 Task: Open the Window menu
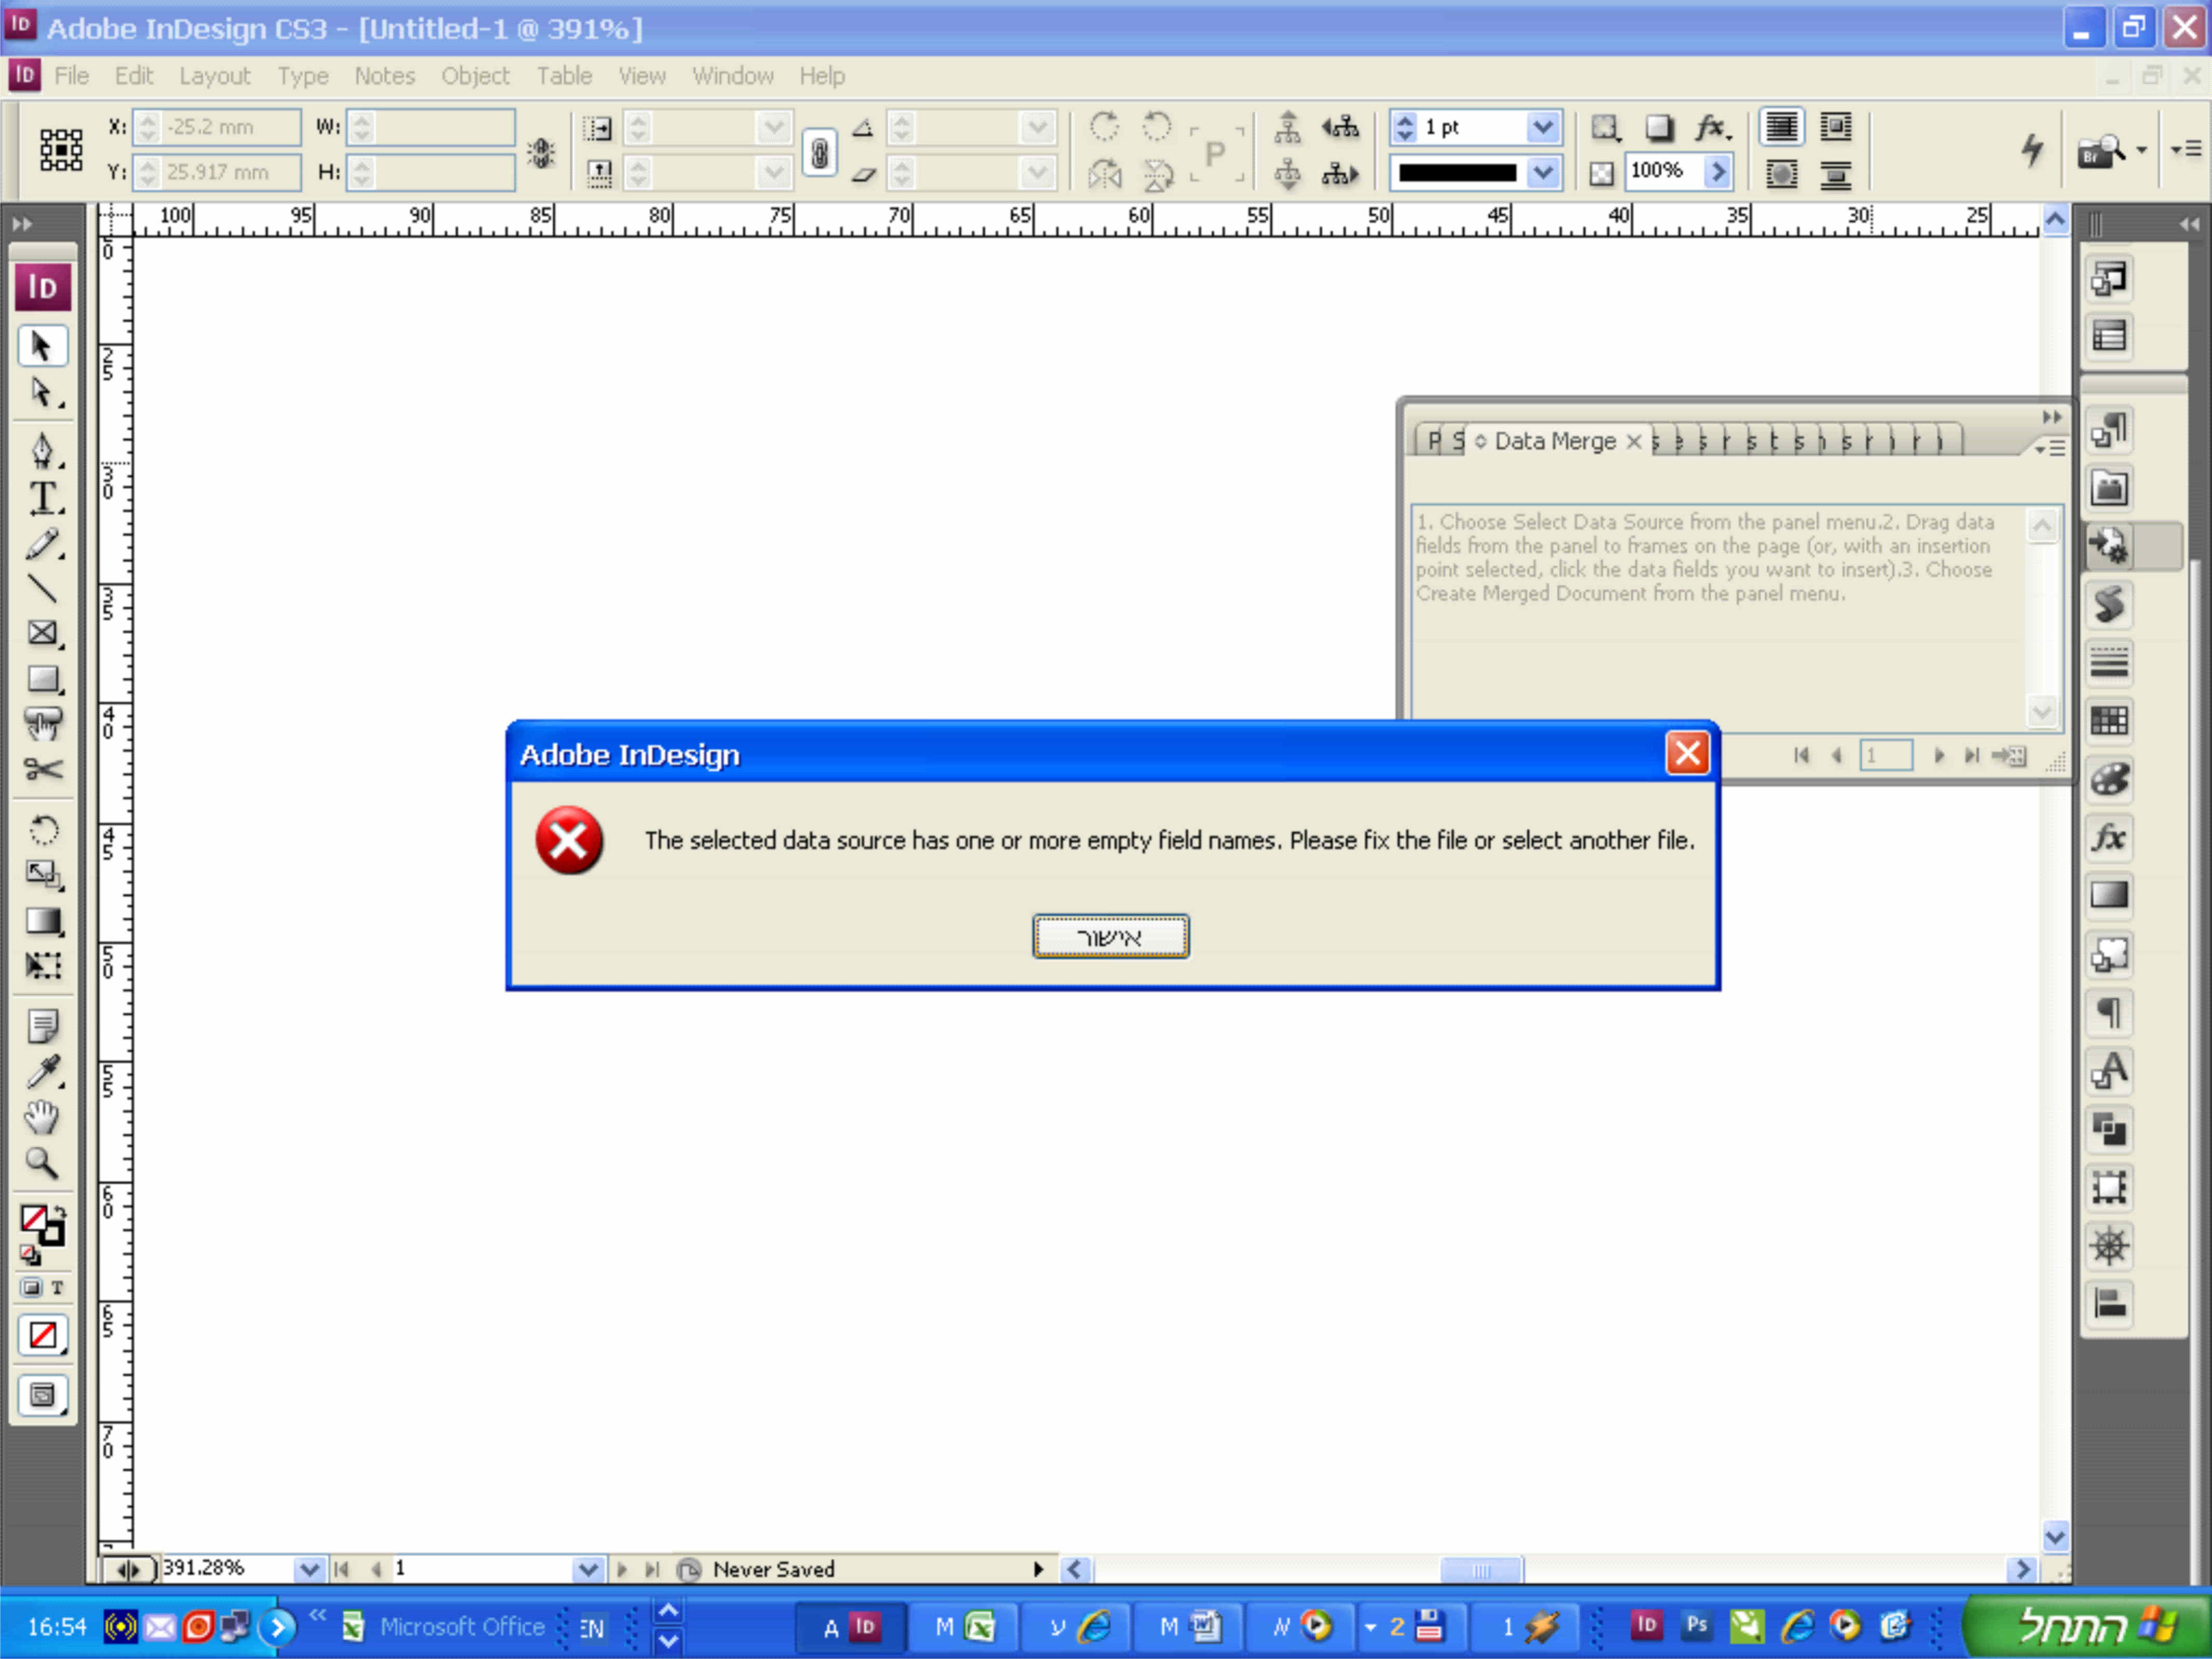(x=732, y=76)
